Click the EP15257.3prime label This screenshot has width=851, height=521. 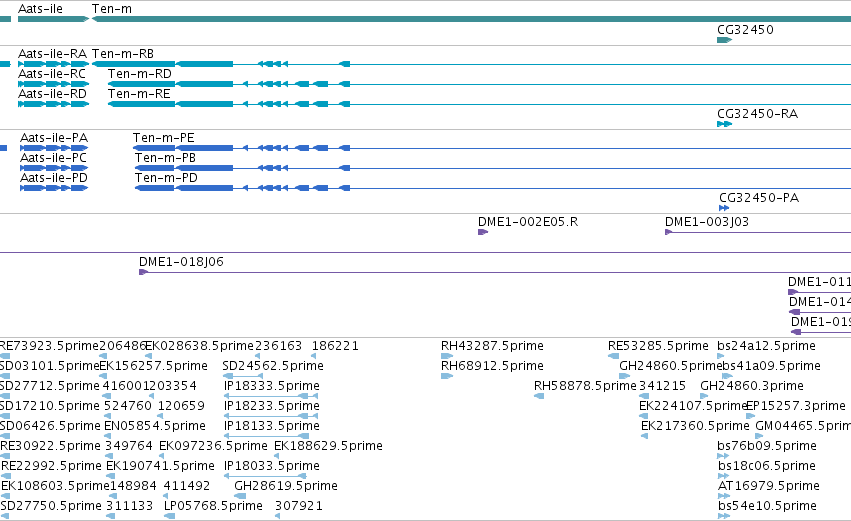coord(796,406)
